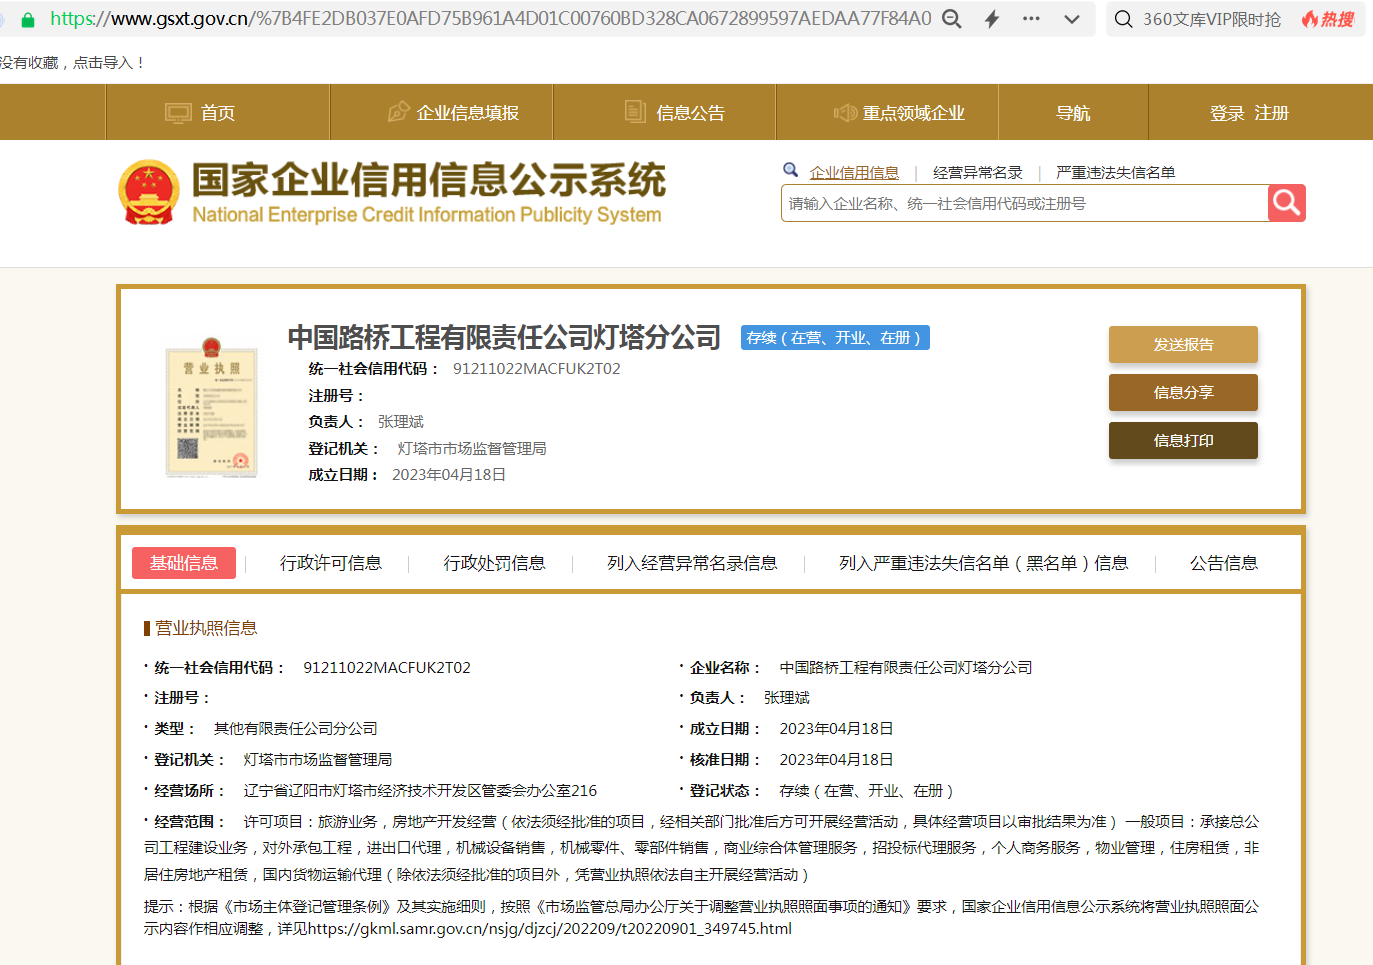
Task: Click the national emblem logo
Action: [149, 192]
